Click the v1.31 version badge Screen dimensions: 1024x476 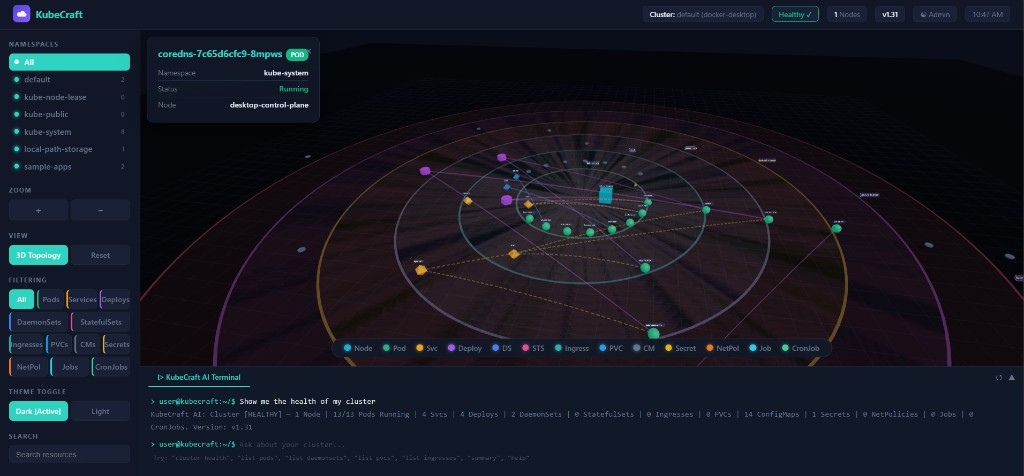[x=889, y=14]
